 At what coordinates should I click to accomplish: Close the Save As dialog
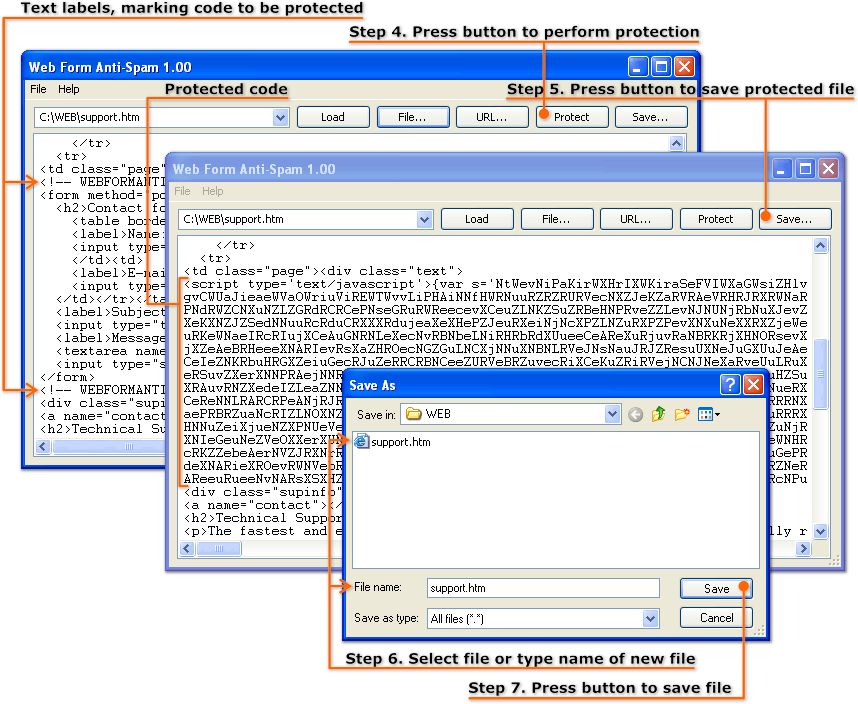(753, 385)
